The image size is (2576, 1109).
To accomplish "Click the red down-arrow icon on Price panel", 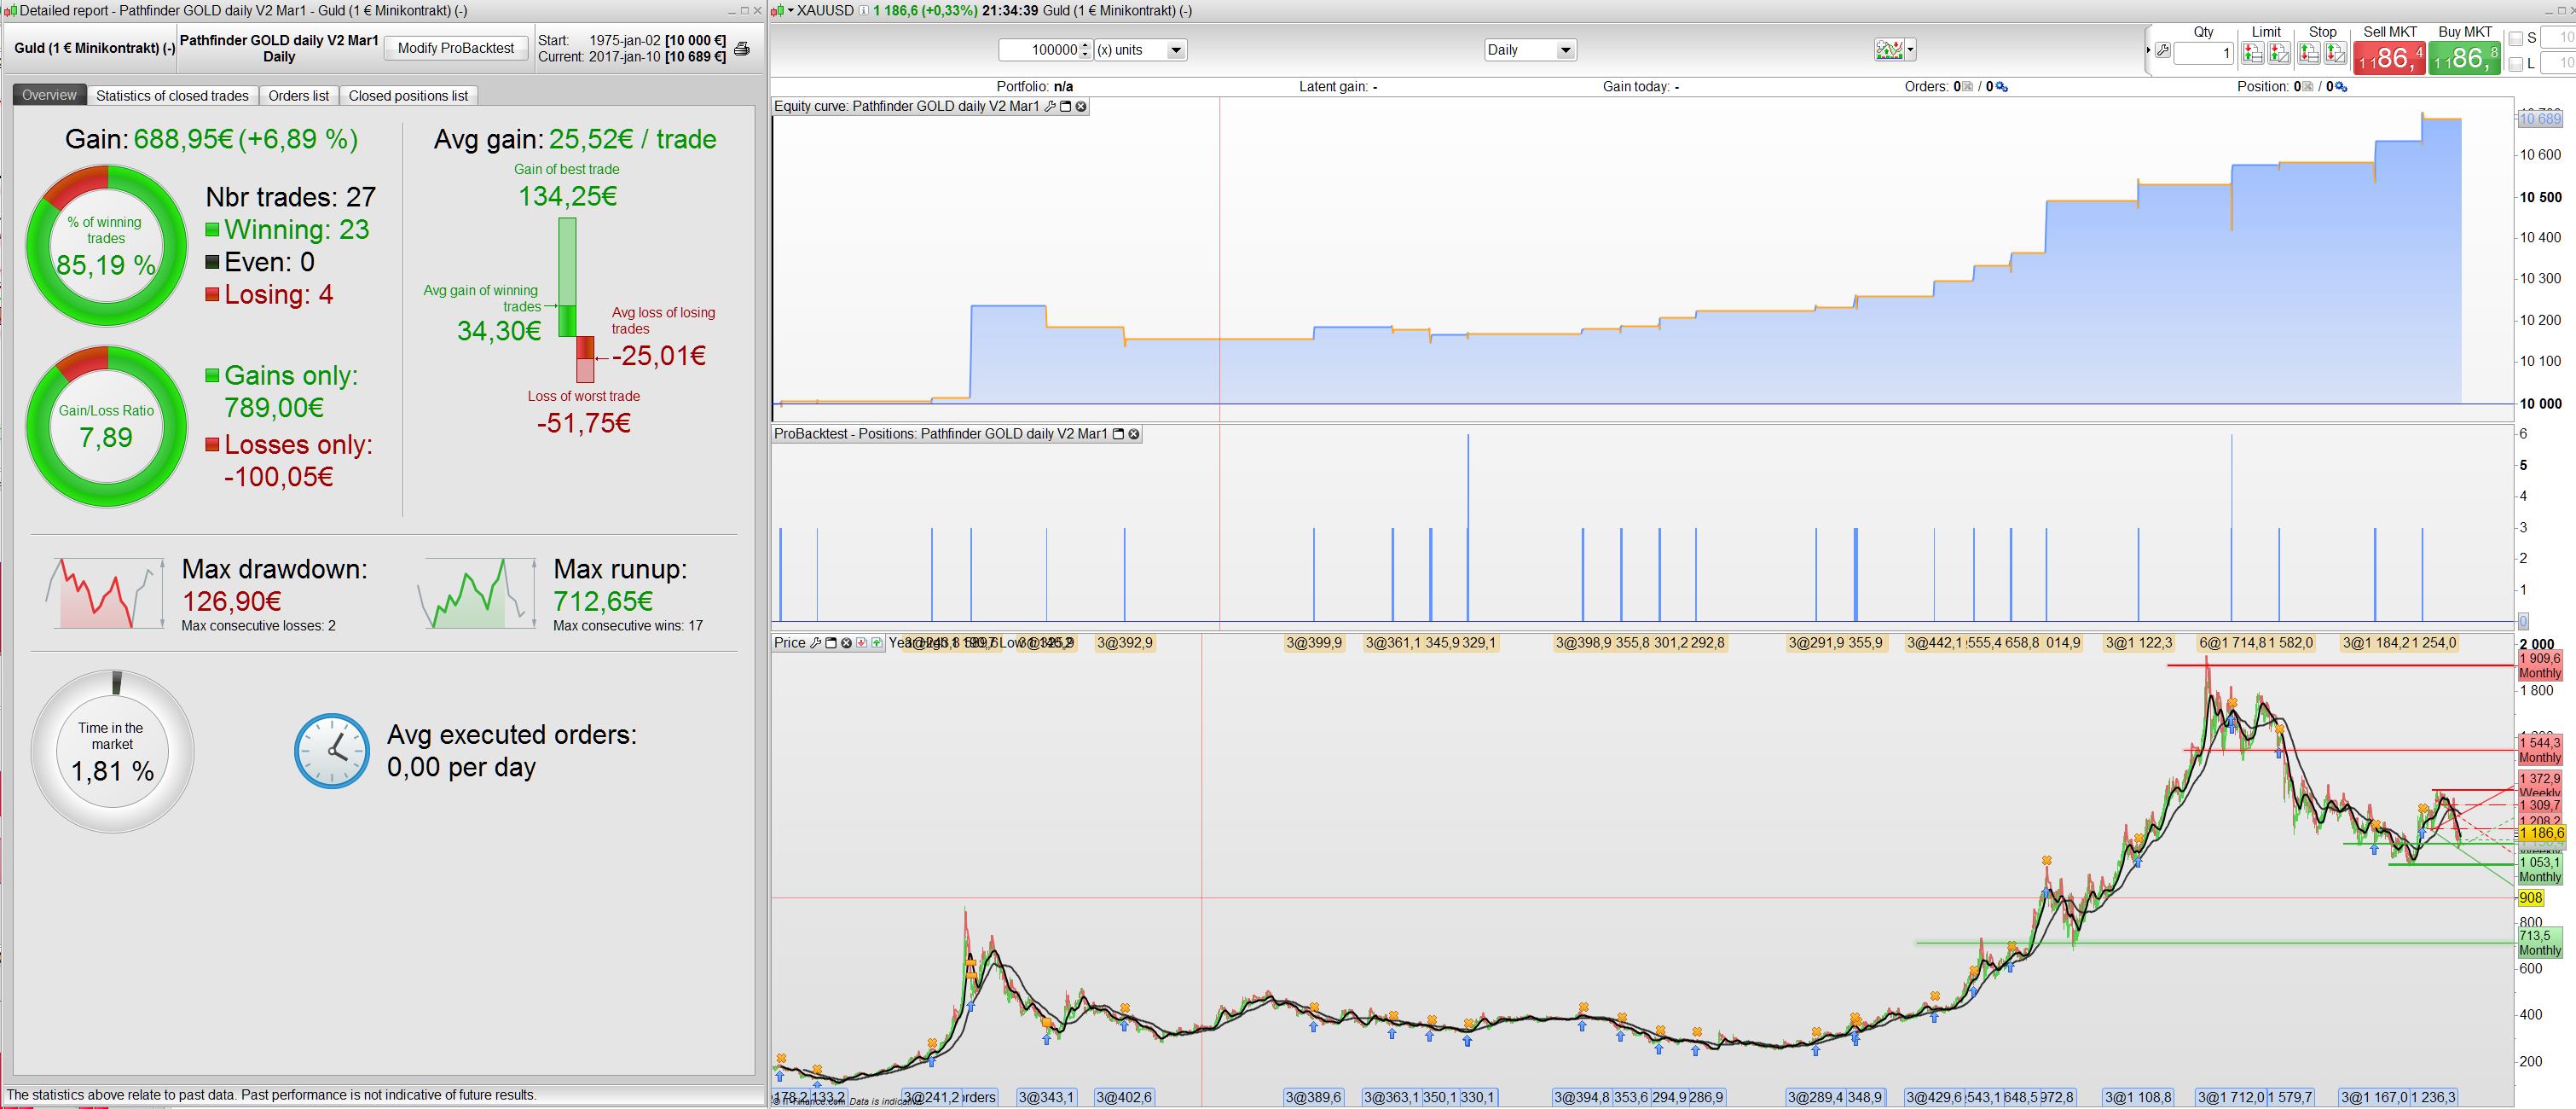I will click(861, 643).
